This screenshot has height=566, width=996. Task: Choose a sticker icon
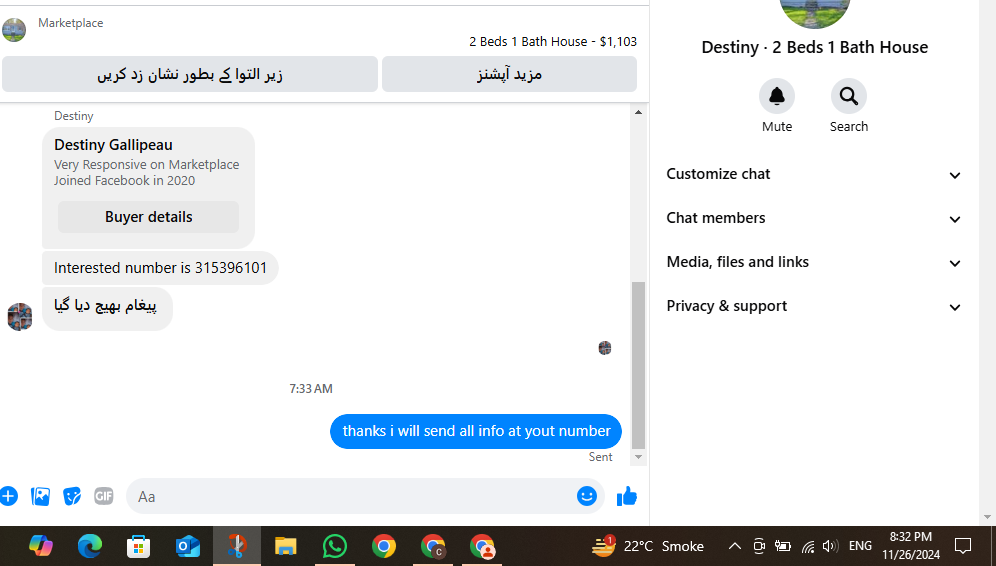(72, 496)
